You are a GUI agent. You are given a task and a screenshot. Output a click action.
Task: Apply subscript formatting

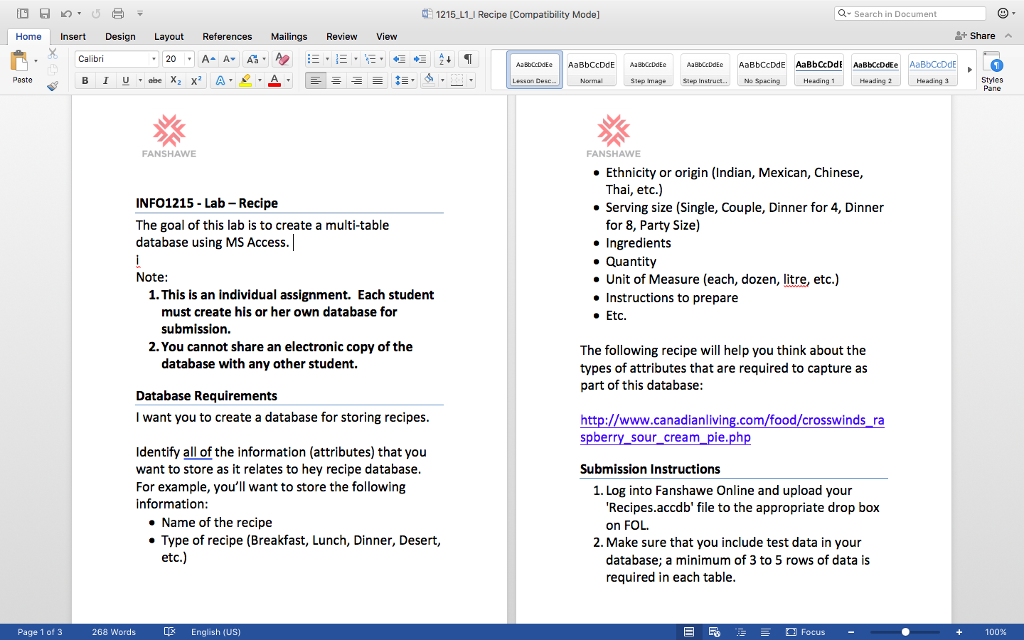click(175, 80)
